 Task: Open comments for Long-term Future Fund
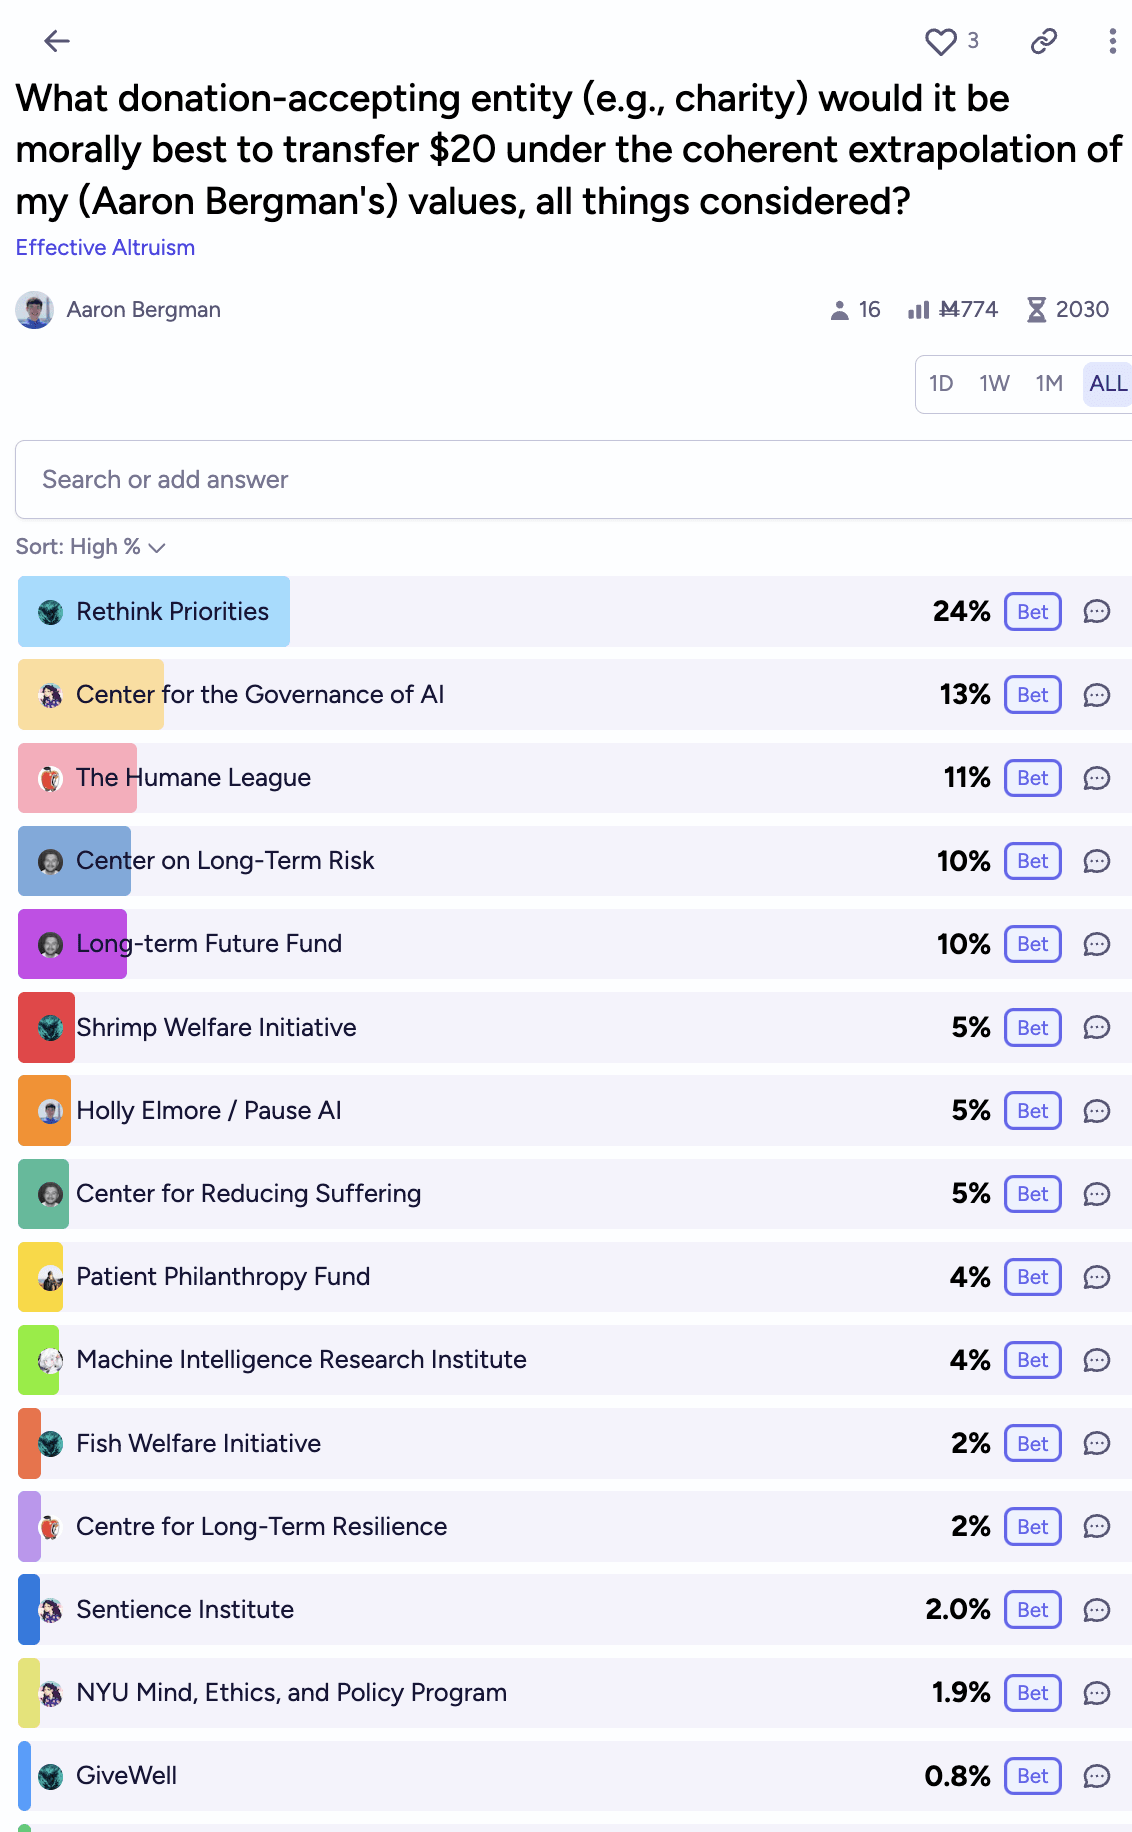(1097, 944)
